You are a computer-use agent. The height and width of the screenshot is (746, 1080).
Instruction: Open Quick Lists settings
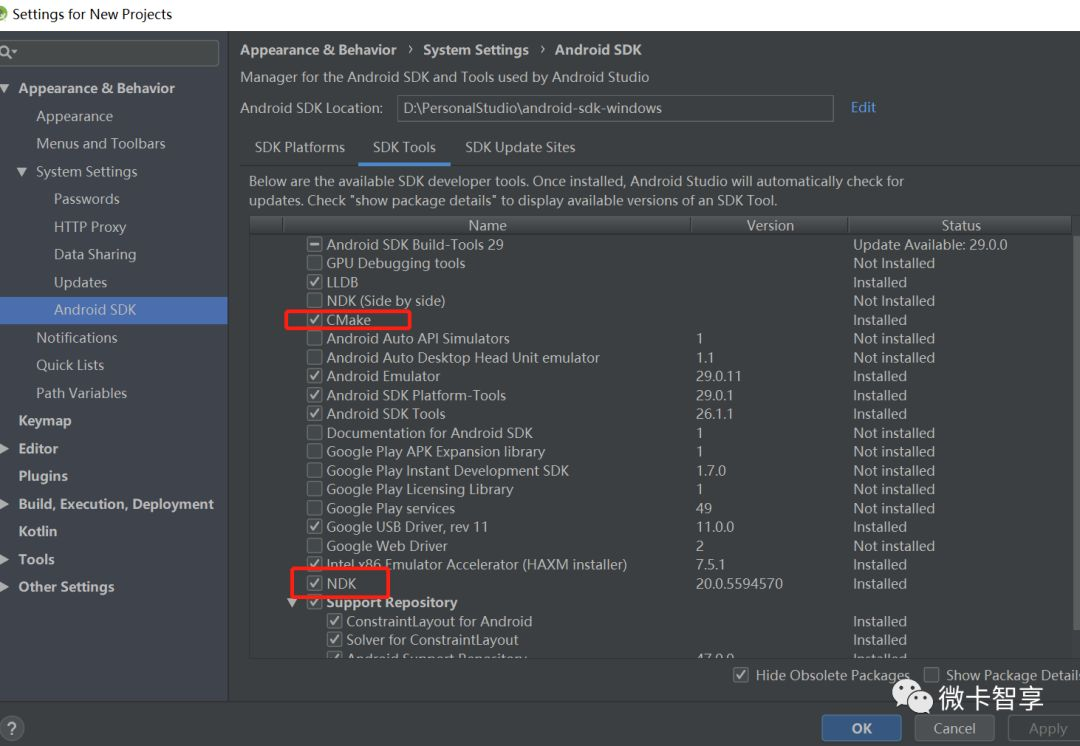(x=70, y=365)
